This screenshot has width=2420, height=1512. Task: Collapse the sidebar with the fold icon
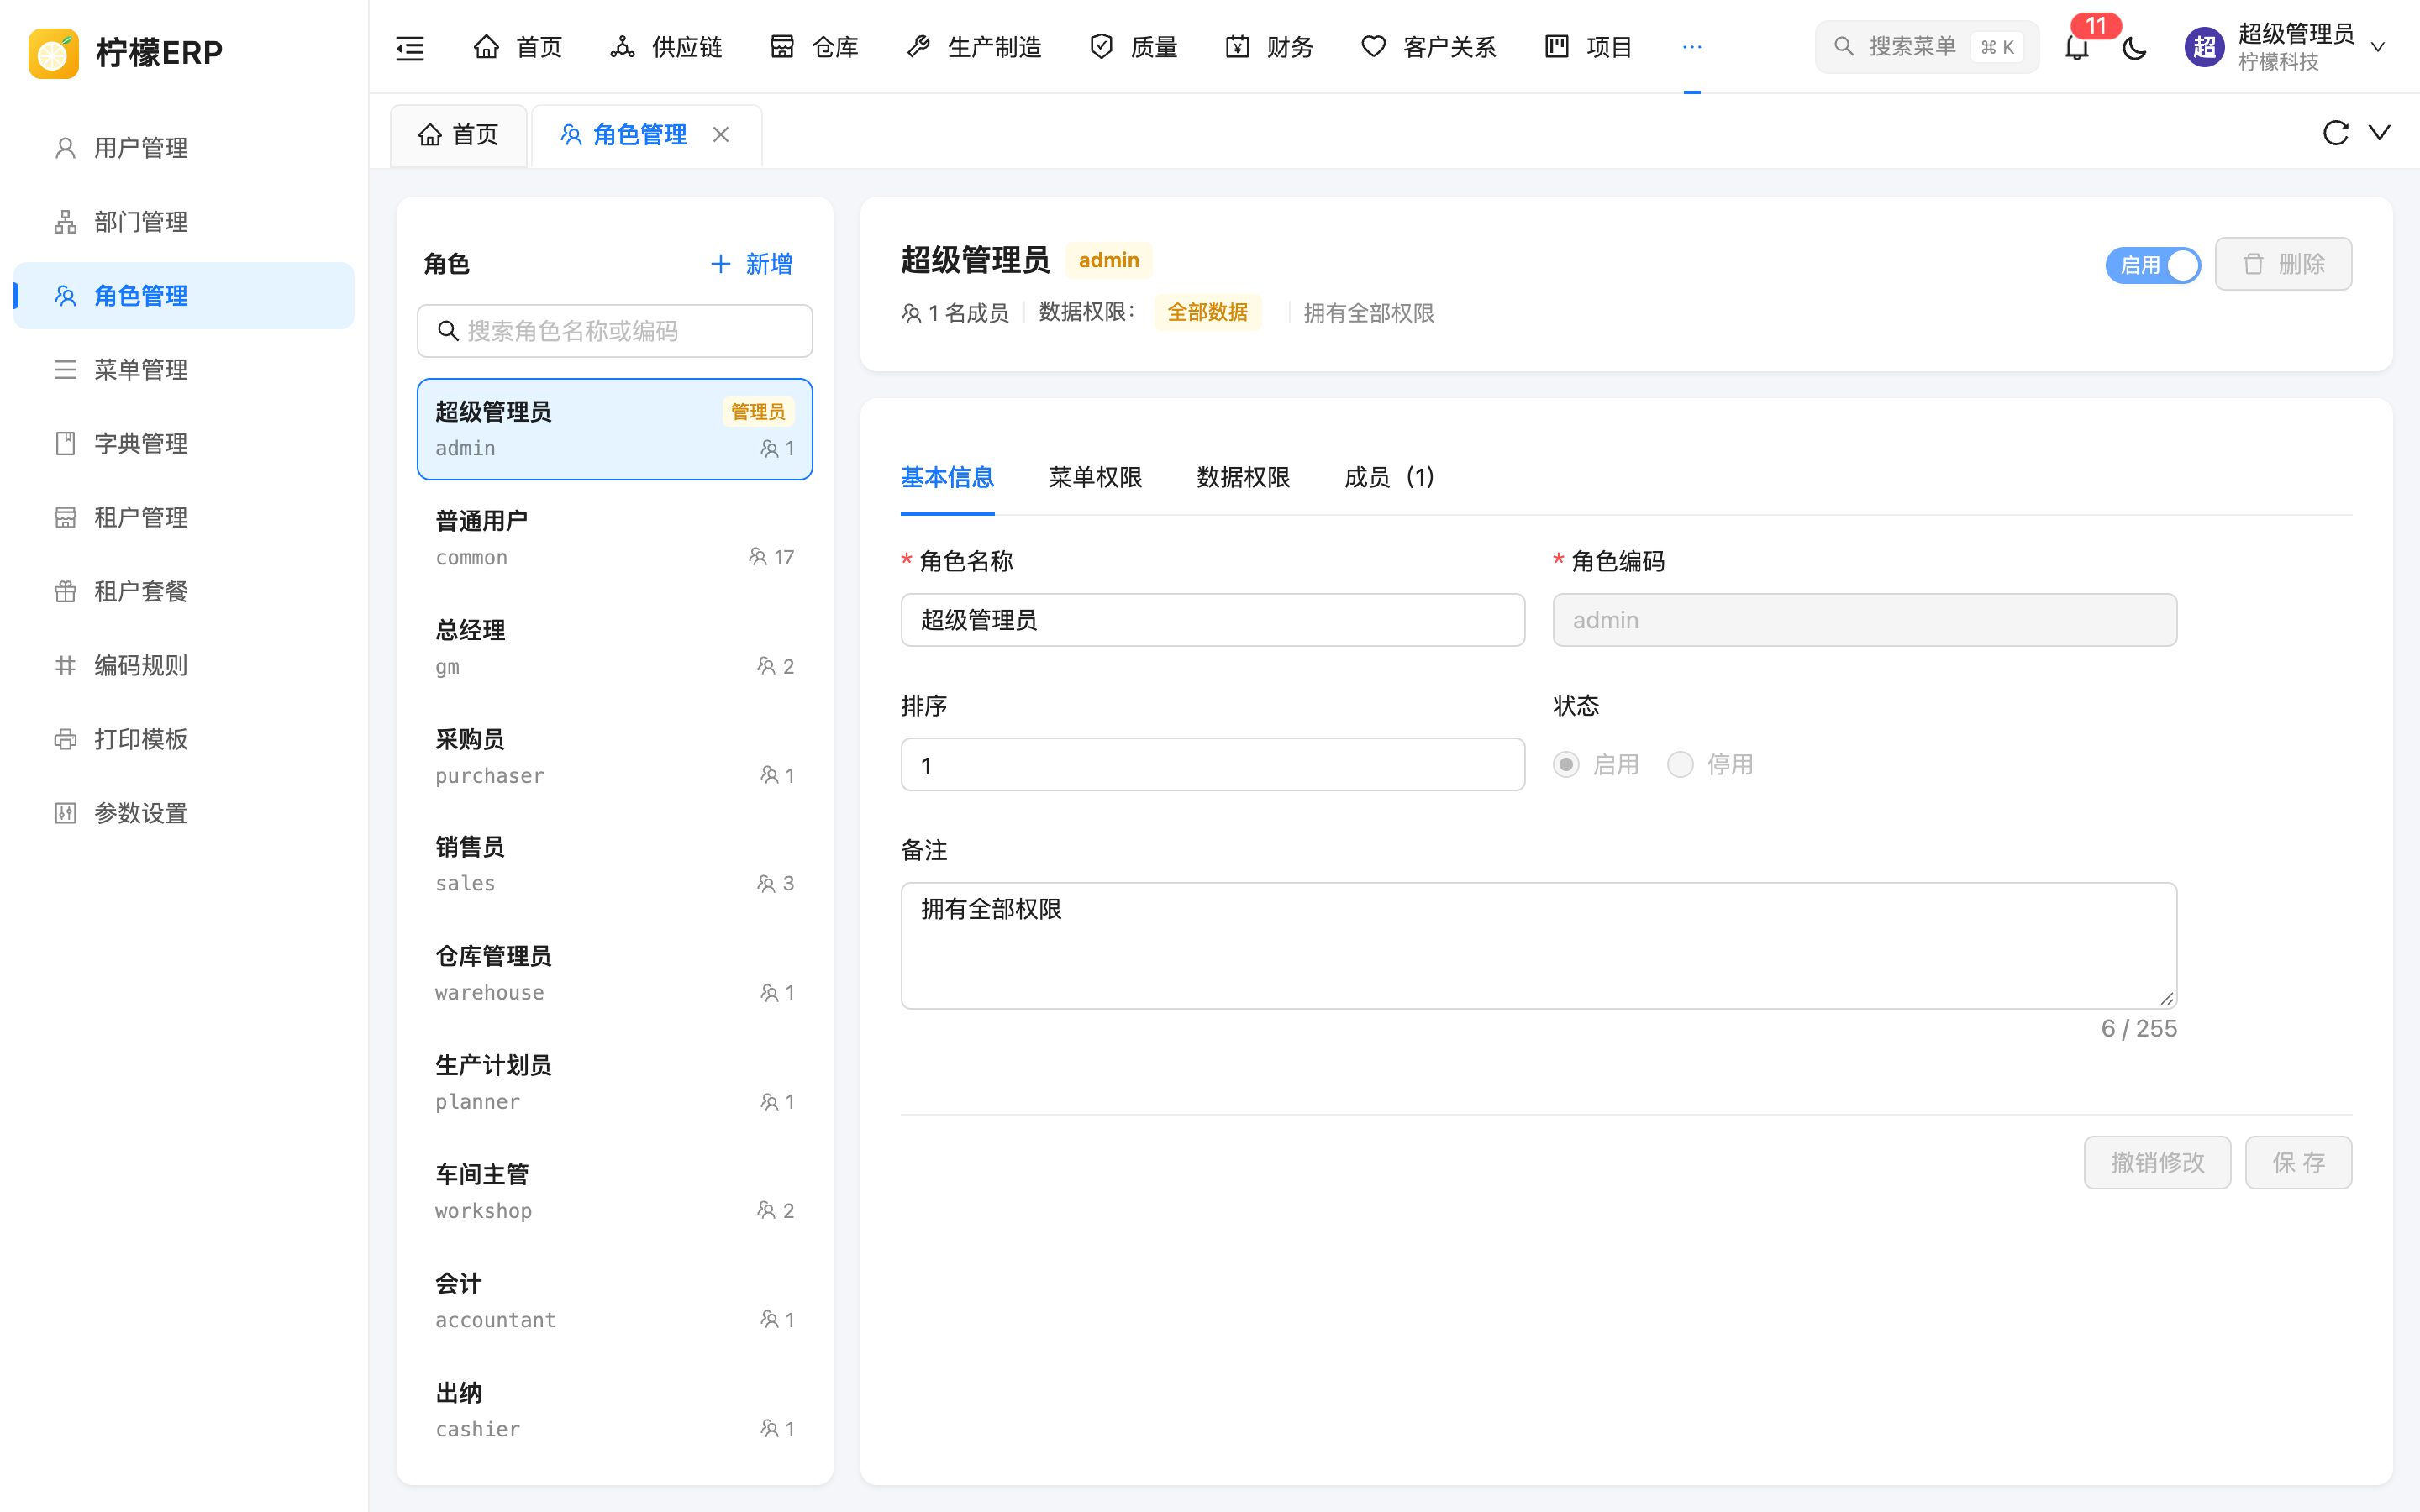(x=410, y=47)
